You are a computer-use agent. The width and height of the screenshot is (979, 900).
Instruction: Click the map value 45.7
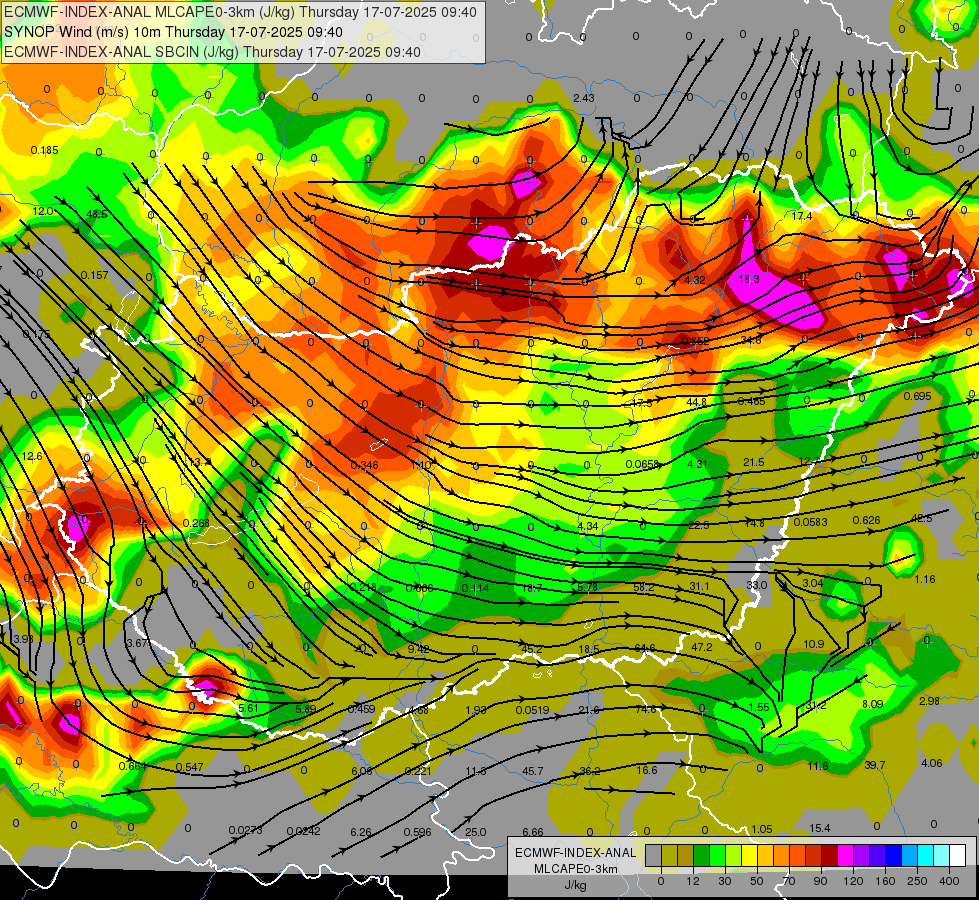[x=533, y=771]
